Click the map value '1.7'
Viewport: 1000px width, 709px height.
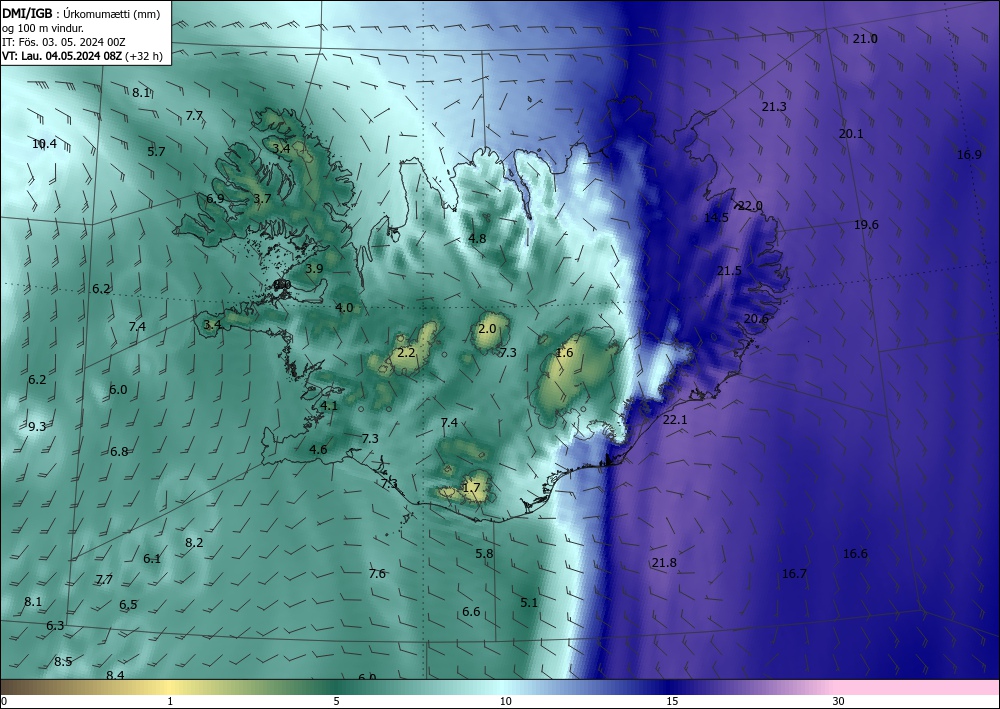[471, 488]
